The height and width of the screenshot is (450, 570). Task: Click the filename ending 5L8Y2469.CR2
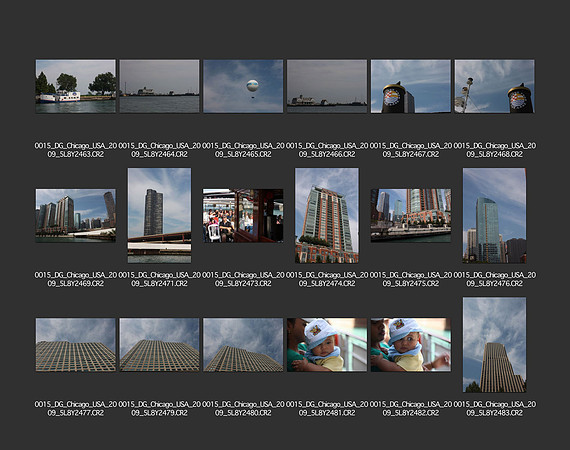(x=76, y=279)
